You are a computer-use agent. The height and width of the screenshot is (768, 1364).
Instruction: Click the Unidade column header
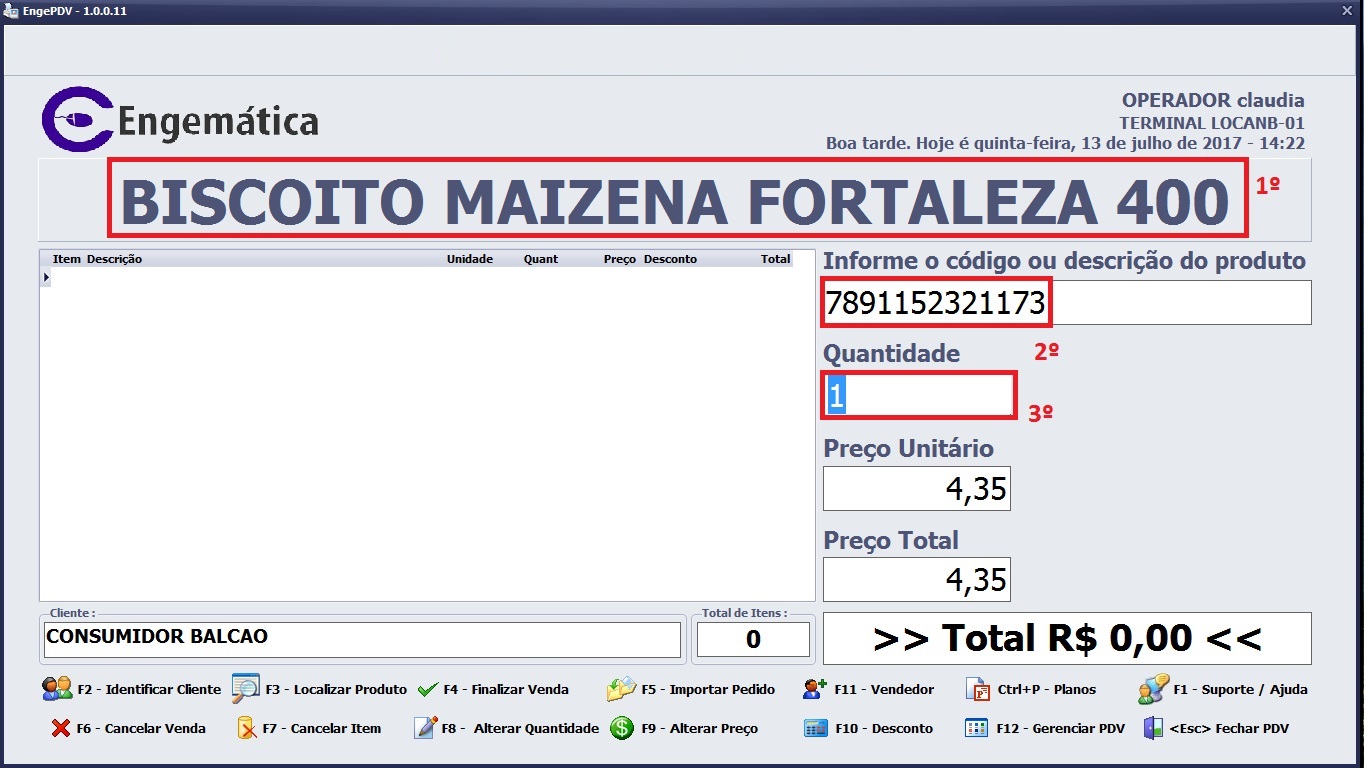(470, 259)
